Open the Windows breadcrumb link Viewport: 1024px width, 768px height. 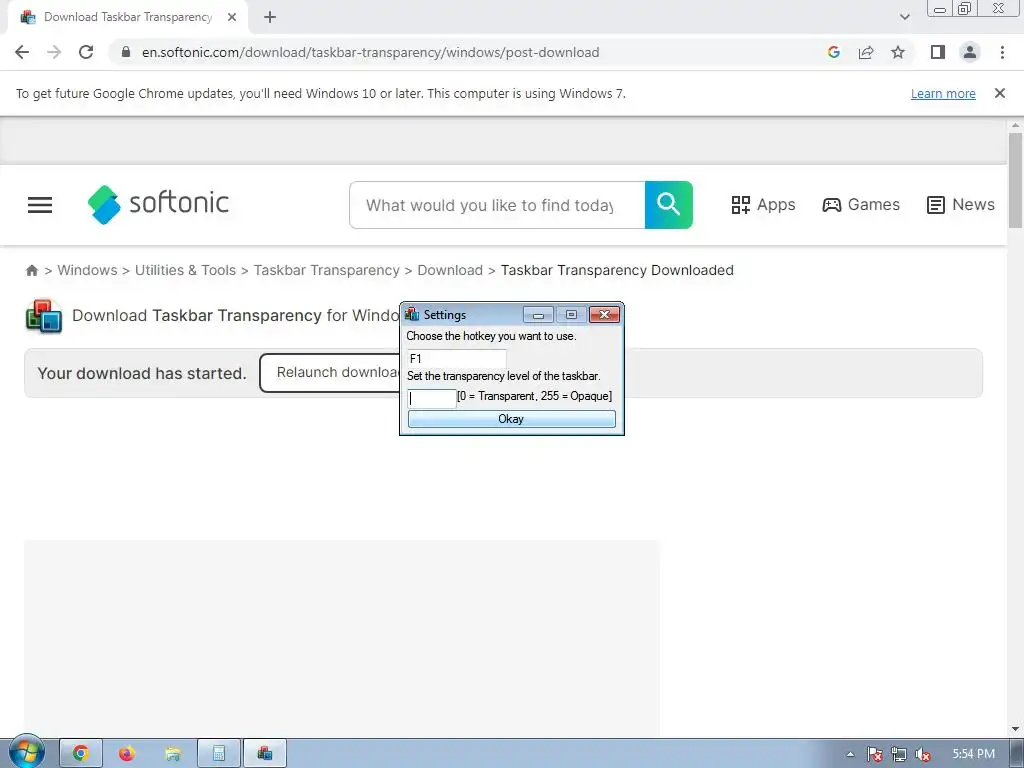(88, 270)
